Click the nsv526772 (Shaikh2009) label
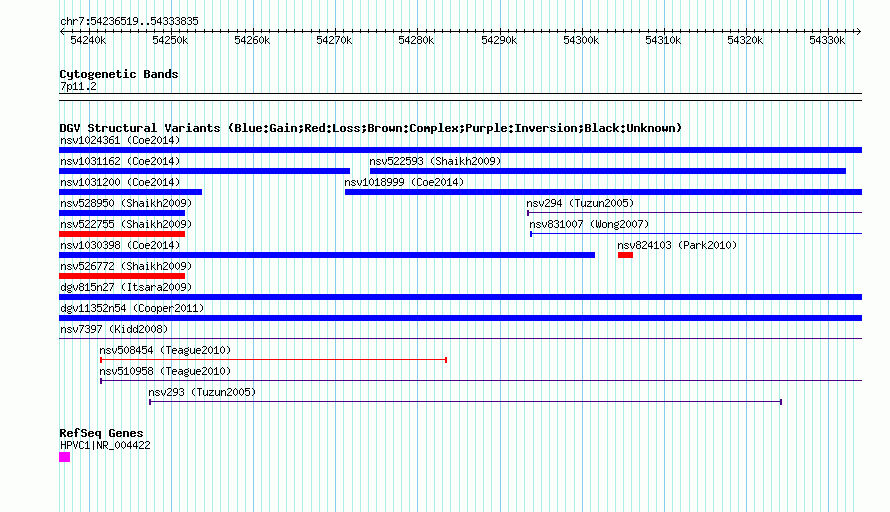The height and width of the screenshot is (512, 890). [x=126, y=266]
